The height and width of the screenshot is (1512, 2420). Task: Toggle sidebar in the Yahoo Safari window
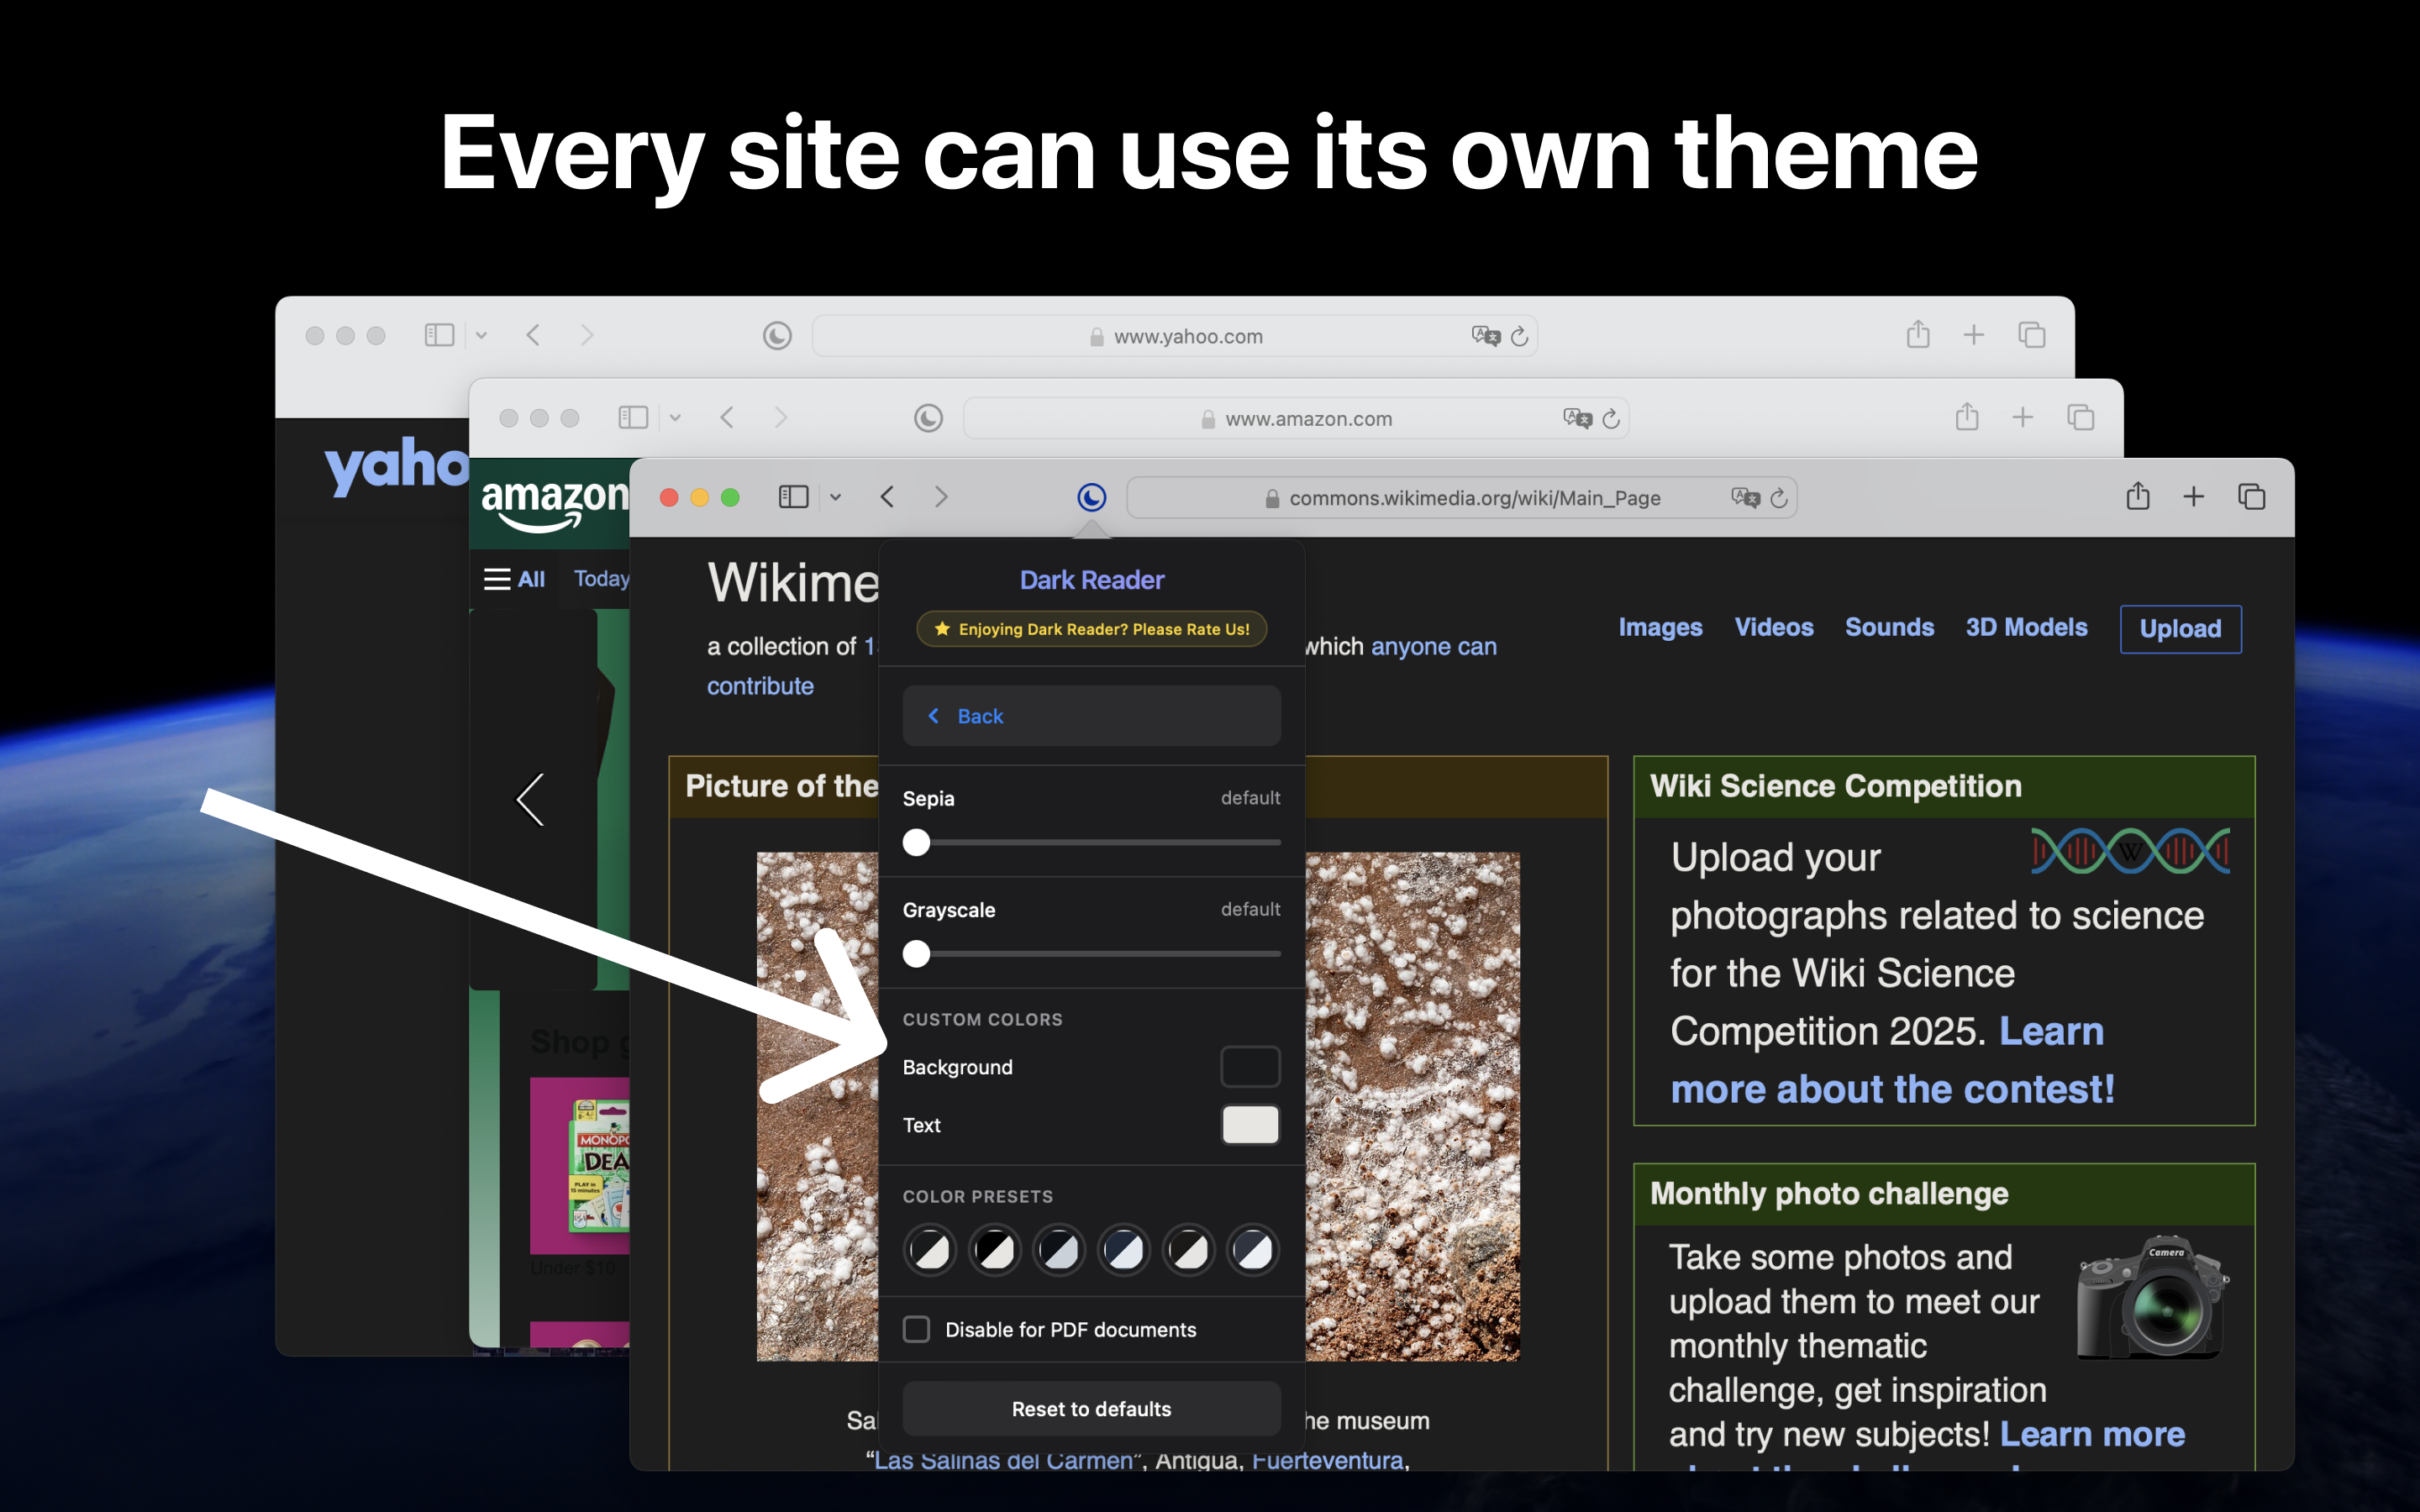[x=439, y=335]
